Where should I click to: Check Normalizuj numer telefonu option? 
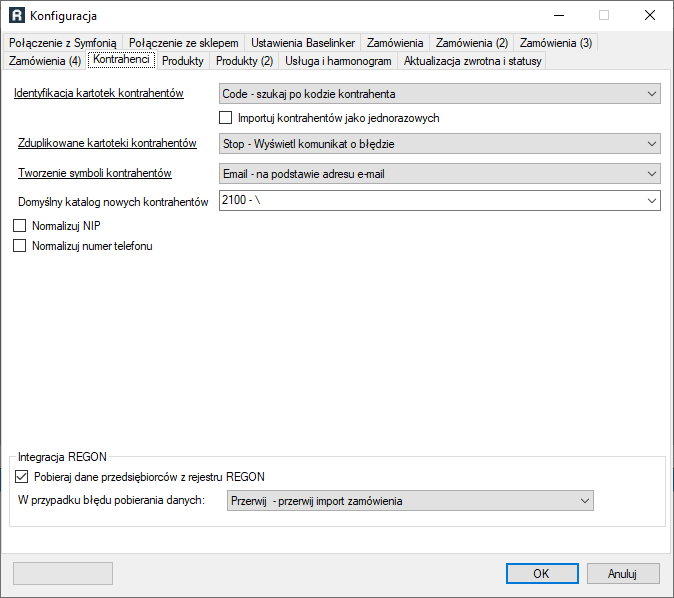(19, 246)
